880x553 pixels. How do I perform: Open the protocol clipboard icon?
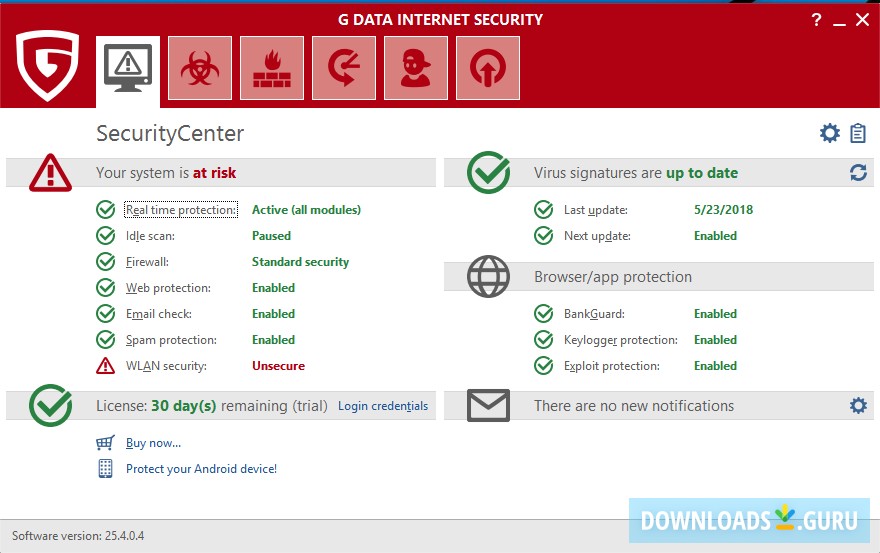[858, 133]
